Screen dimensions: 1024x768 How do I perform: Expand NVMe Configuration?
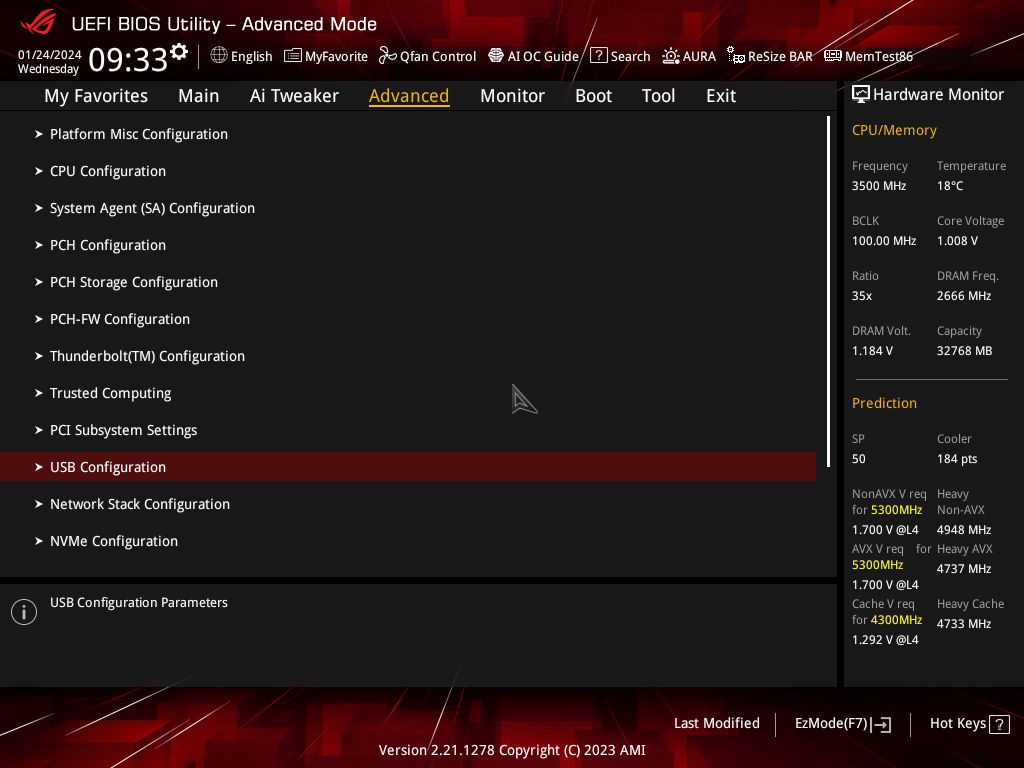(114, 541)
